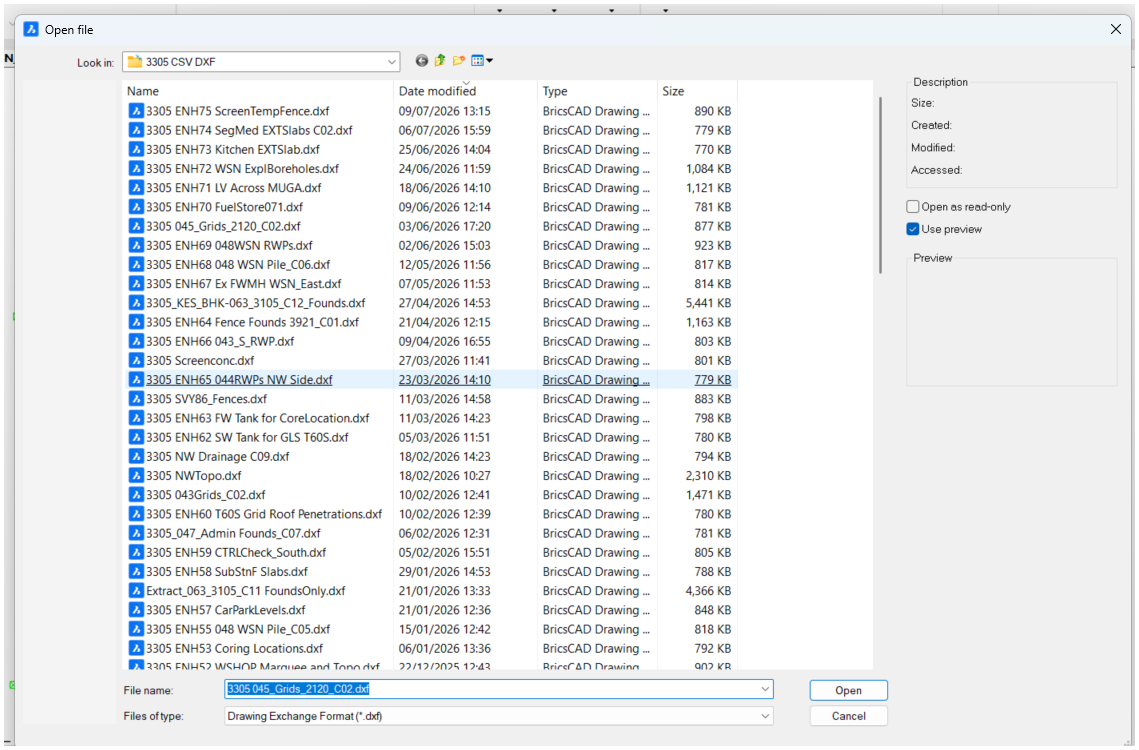
Task: Click folder icon in Look in box
Action: coord(134,62)
